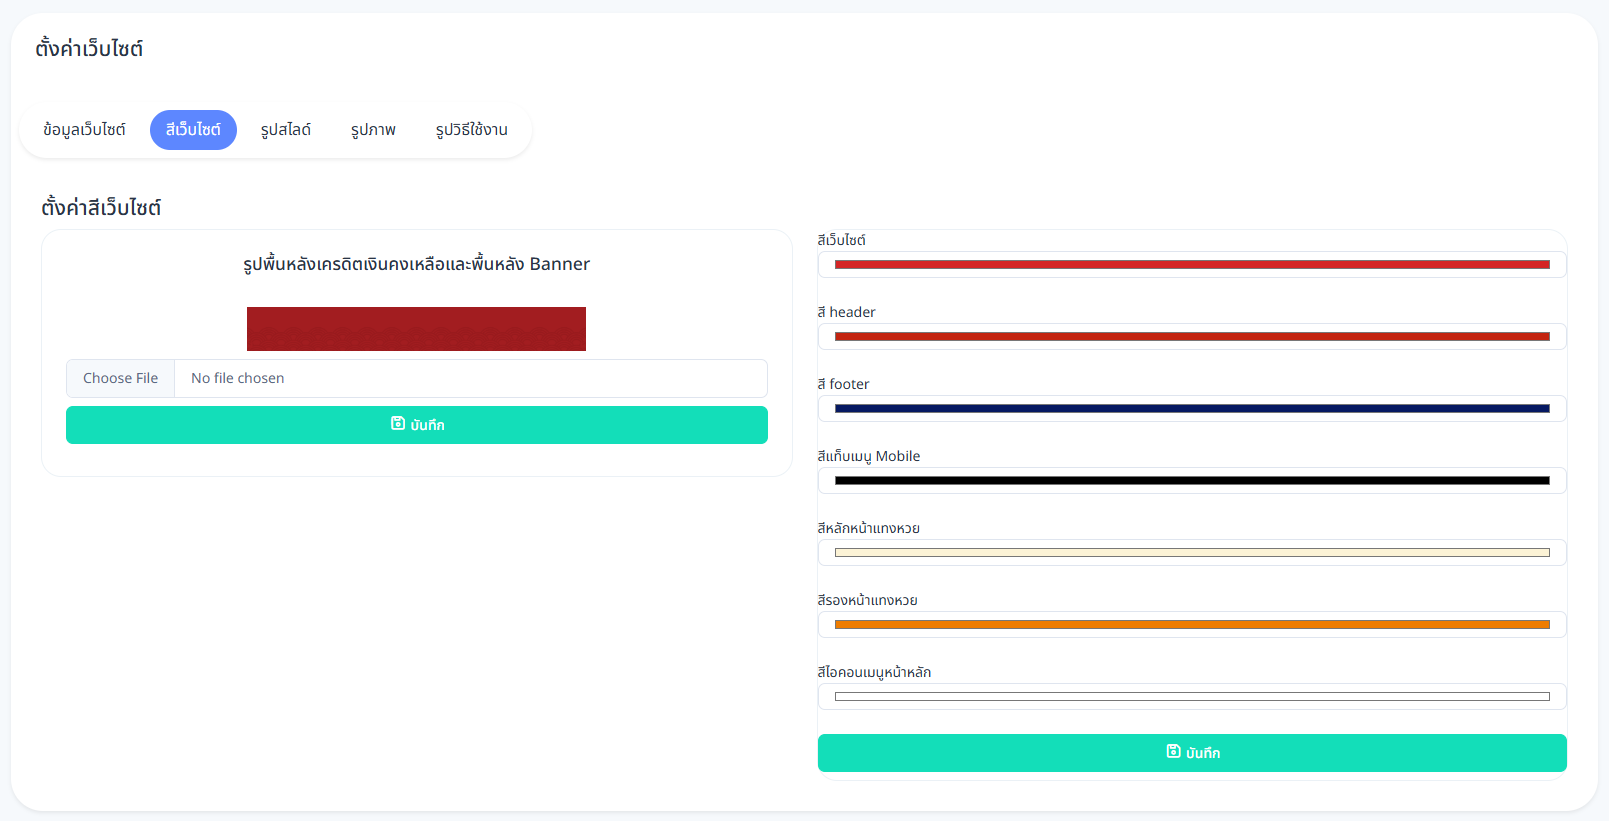Open the สีเว็บไซต์ red color picker

pos(1192,265)
